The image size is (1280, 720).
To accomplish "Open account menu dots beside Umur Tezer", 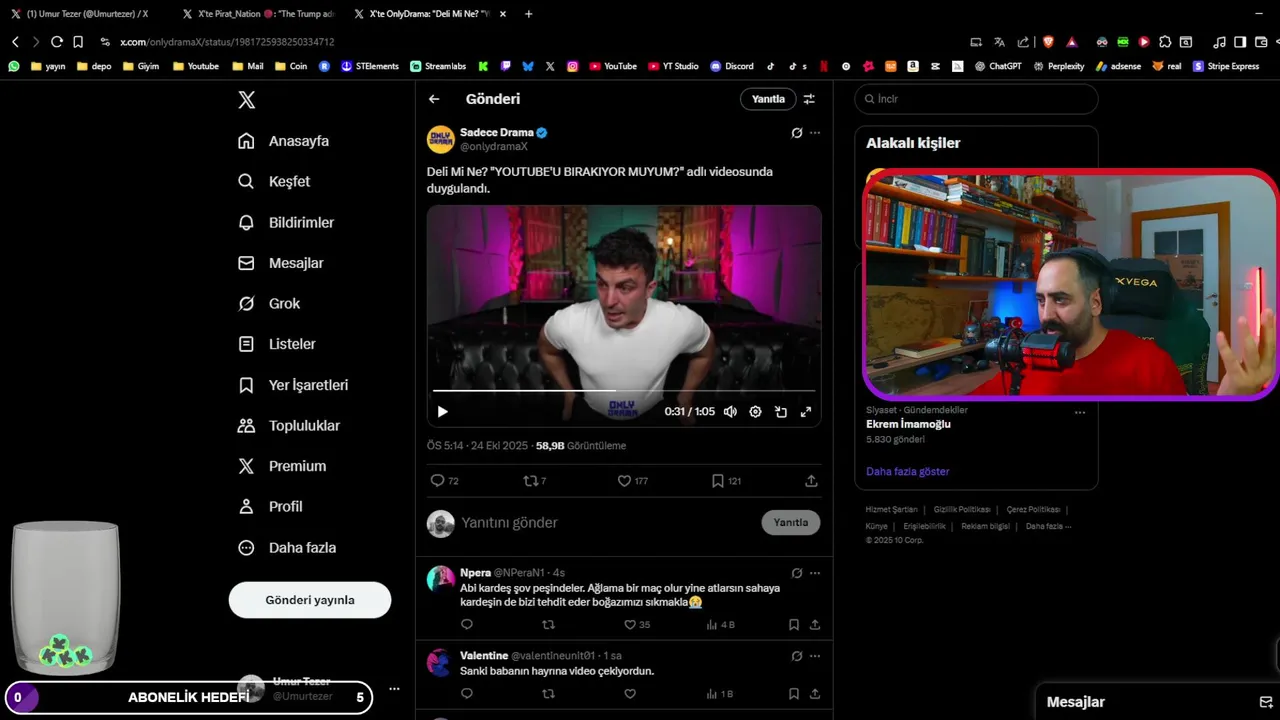I will pos(394,689).
